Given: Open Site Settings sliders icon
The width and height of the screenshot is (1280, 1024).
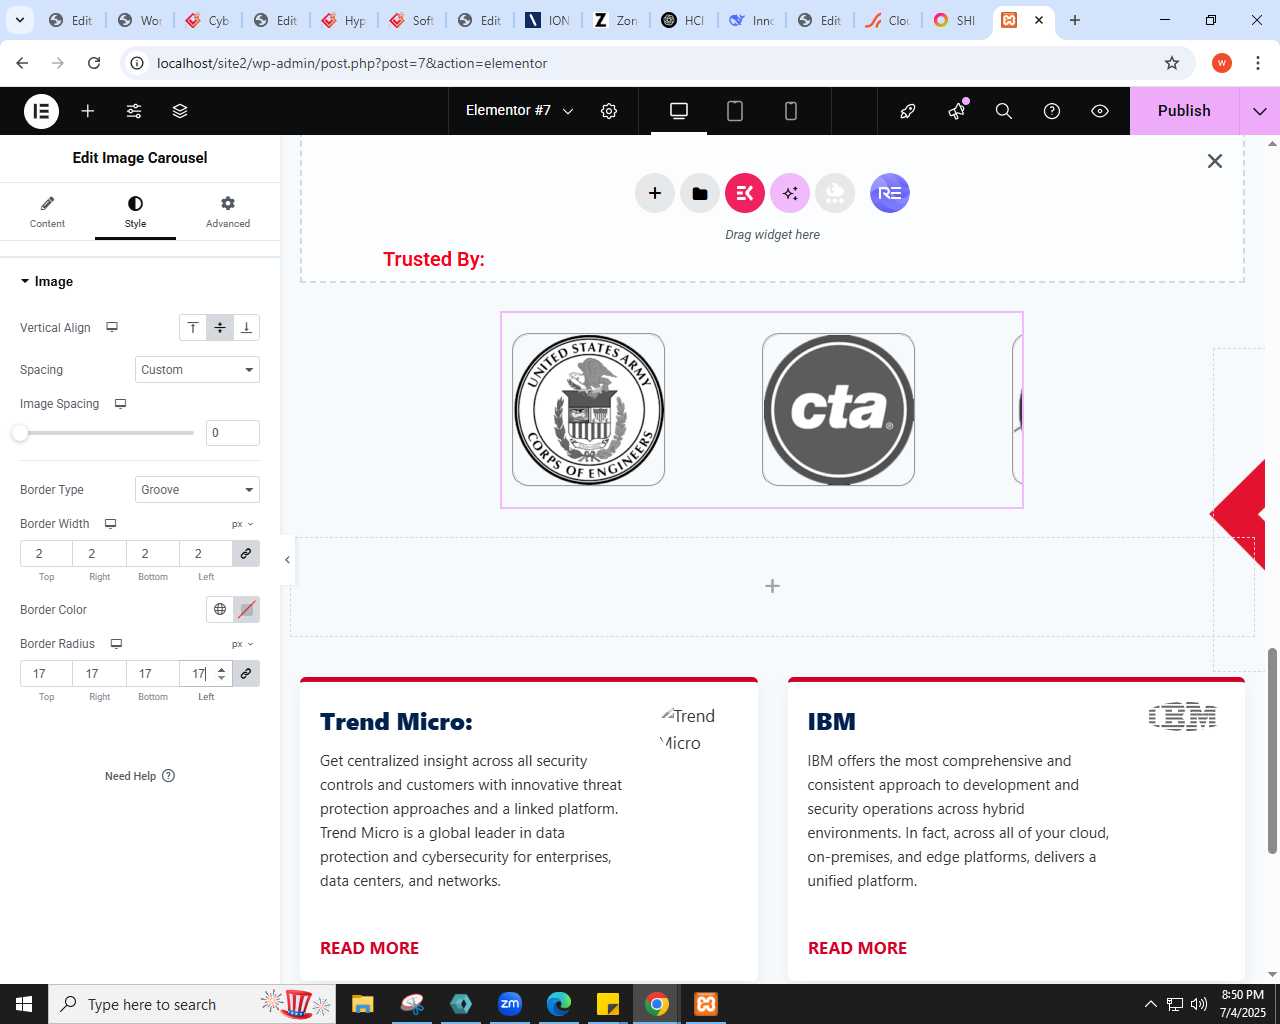Looking at the screenshot, I should [134, 111].
